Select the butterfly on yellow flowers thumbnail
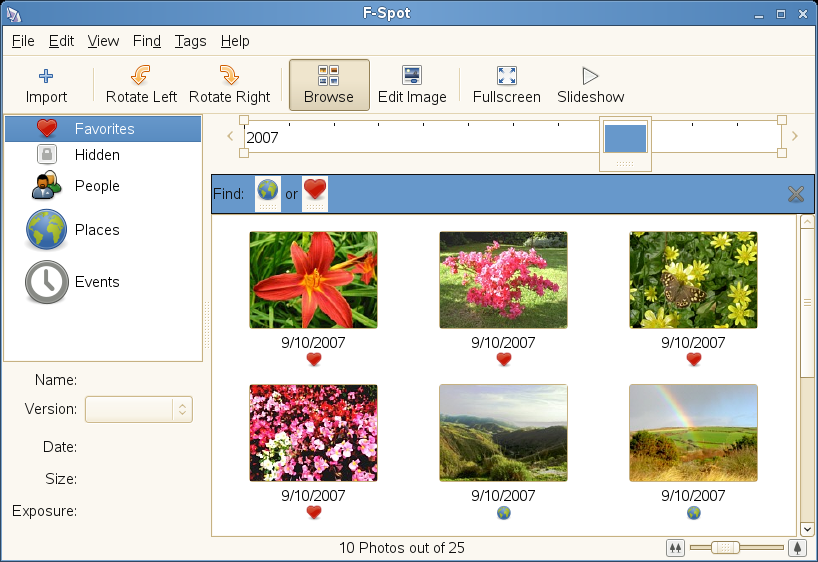818x562 pixels. (693, 280)
